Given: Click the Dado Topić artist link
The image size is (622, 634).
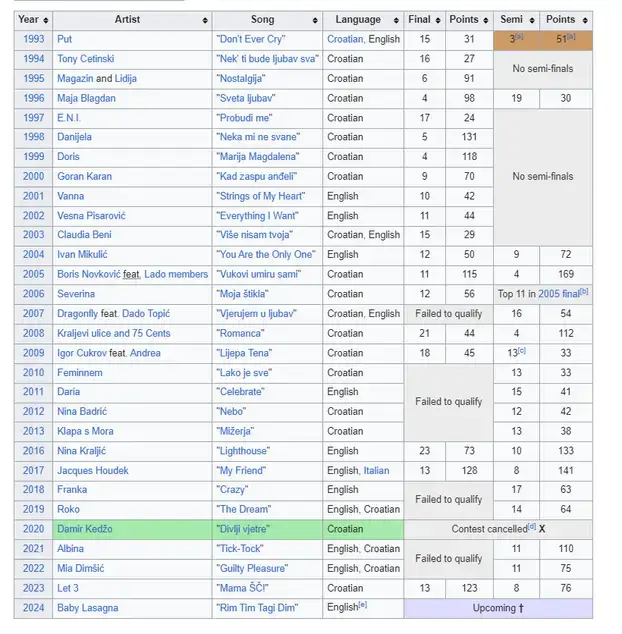Looking at the screenshot, I should coord(146,314).
